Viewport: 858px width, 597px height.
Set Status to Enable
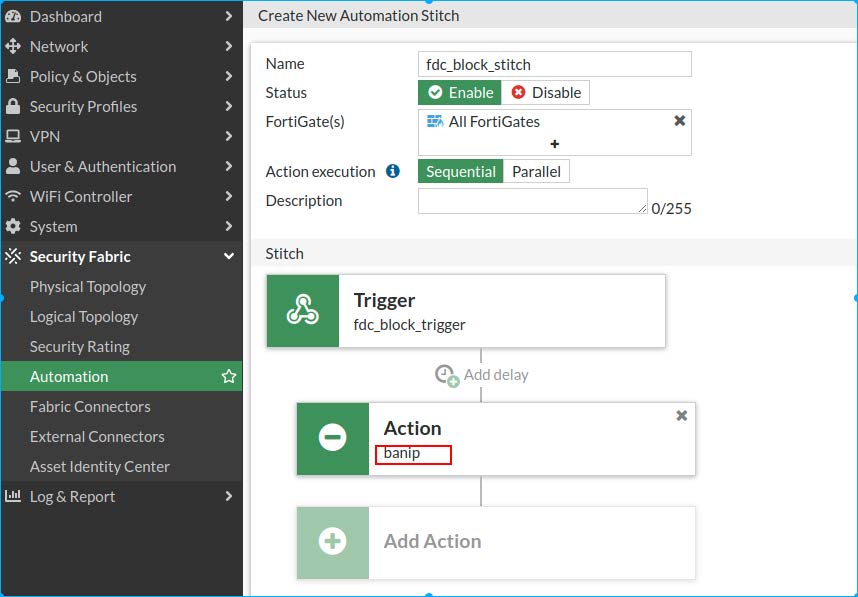point(460,92)
